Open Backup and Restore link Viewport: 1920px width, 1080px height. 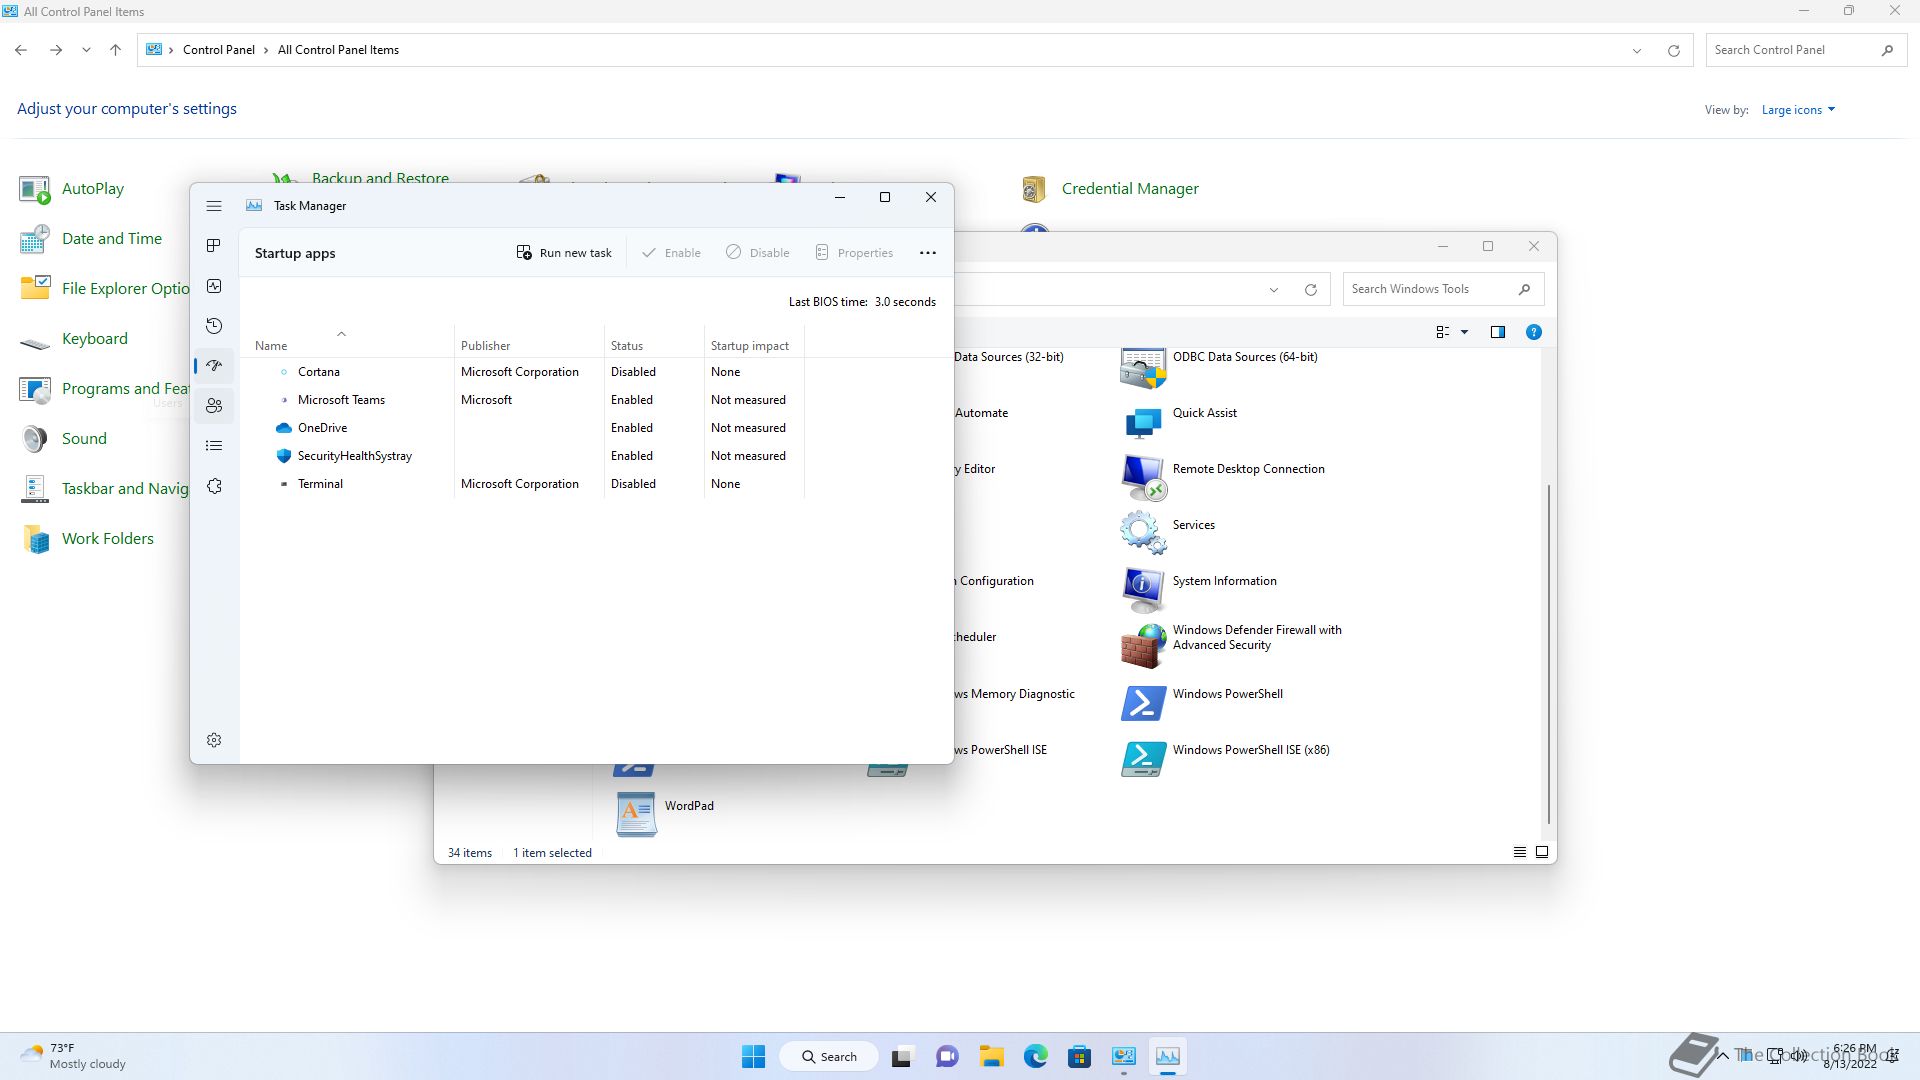(380, 178)
